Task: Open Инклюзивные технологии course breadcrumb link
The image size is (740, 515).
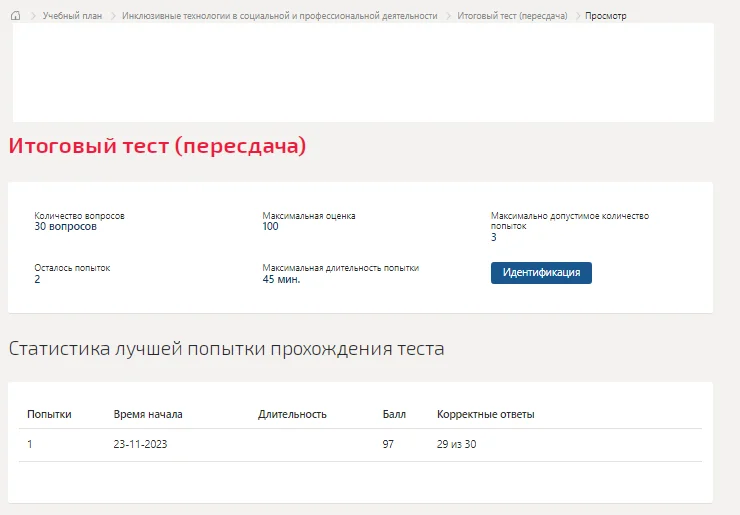Action: [x=279, y=16]
